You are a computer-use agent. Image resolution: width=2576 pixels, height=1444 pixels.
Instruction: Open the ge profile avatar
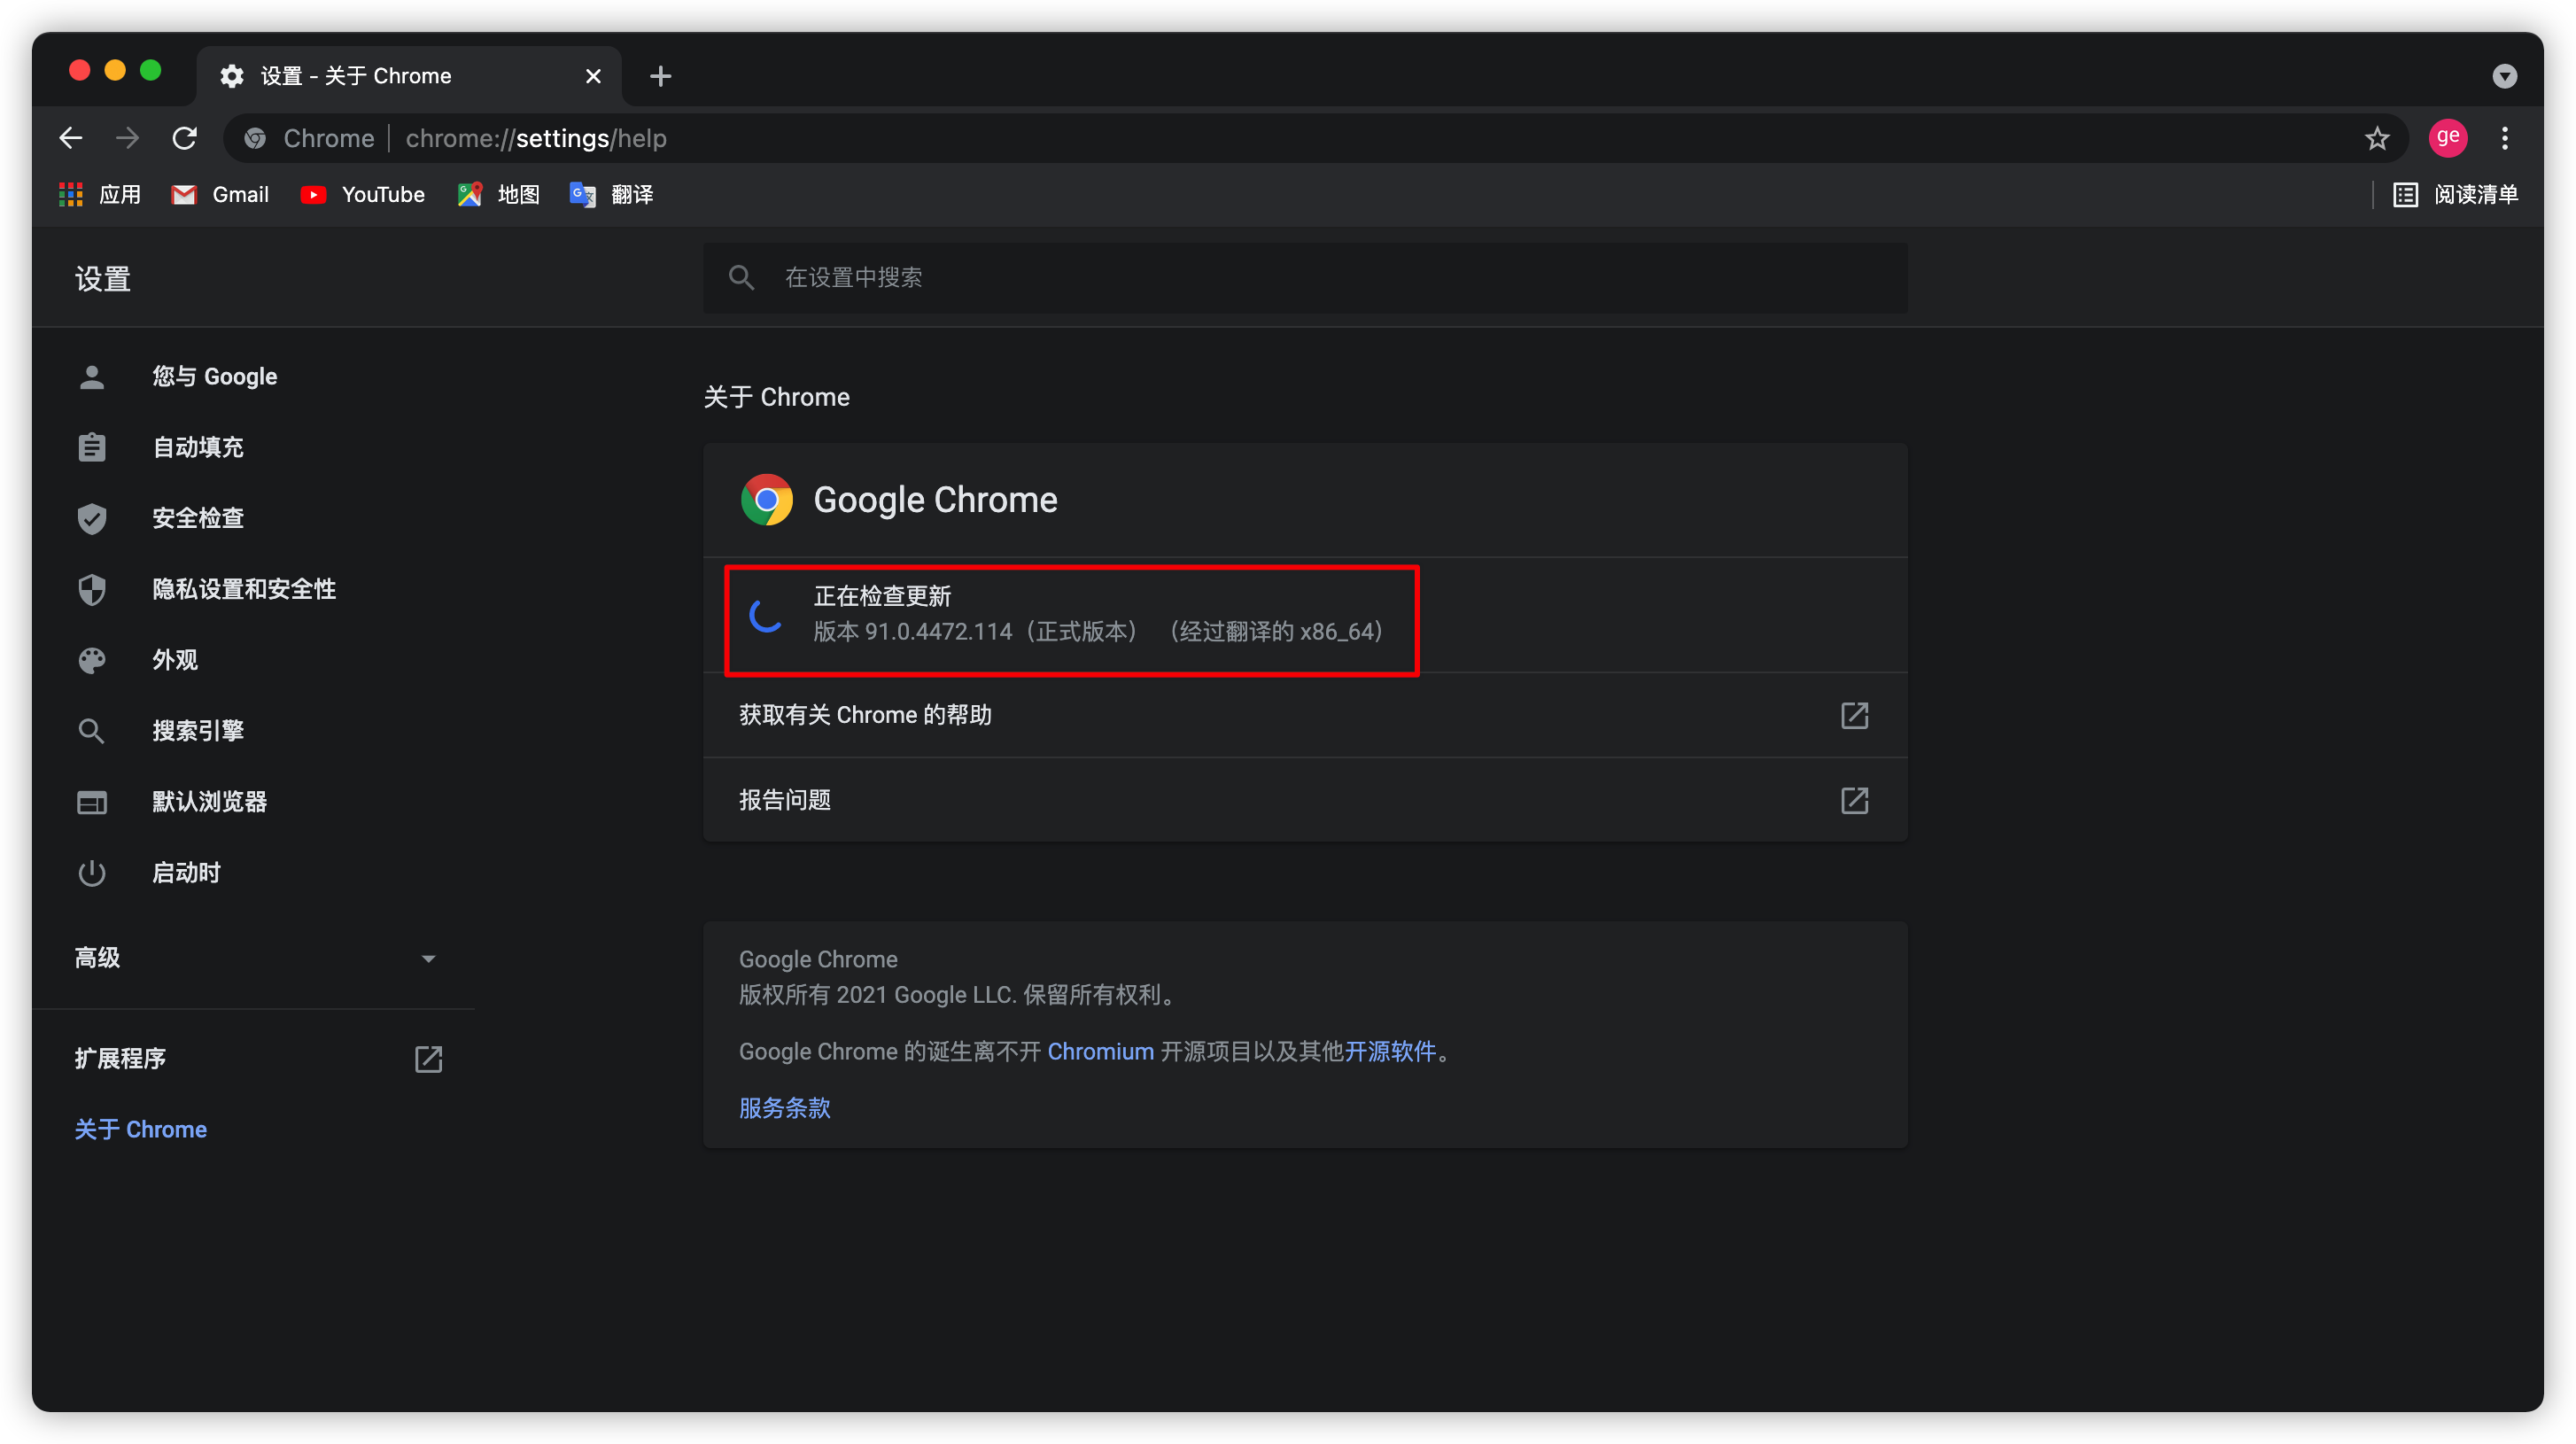(x=2447, y=137)
